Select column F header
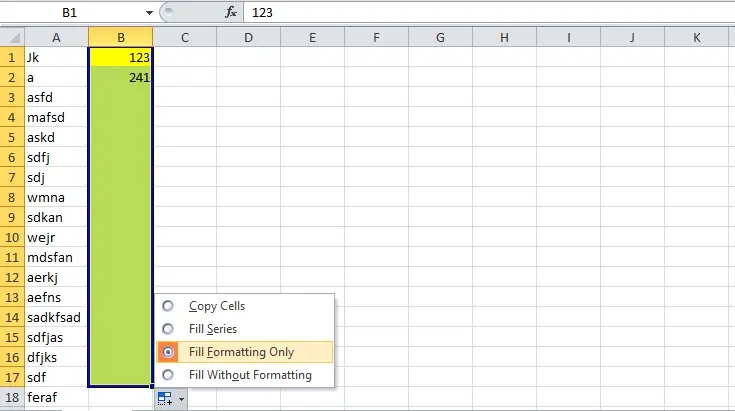The width and height of the screenshot is (735, 411). point(376,37)
